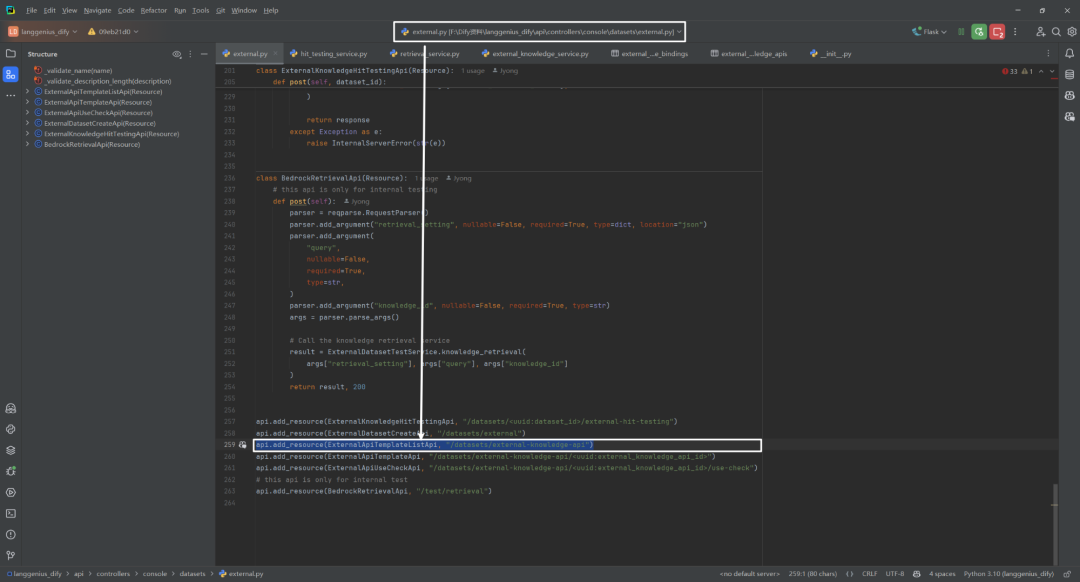The height and width of the screenshot is (582, 1080).
Task: Toggle Structure view options with eye icon
Action: 178,53
